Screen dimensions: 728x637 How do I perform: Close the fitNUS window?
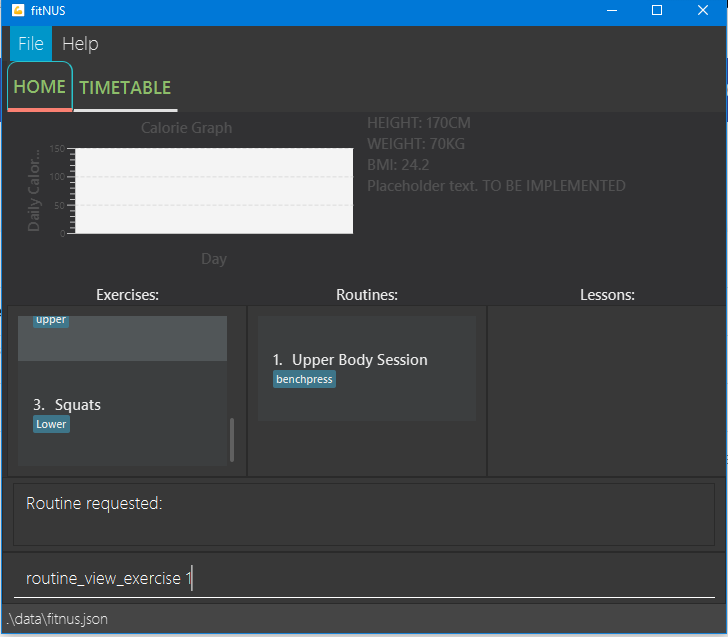click(703, 10)
